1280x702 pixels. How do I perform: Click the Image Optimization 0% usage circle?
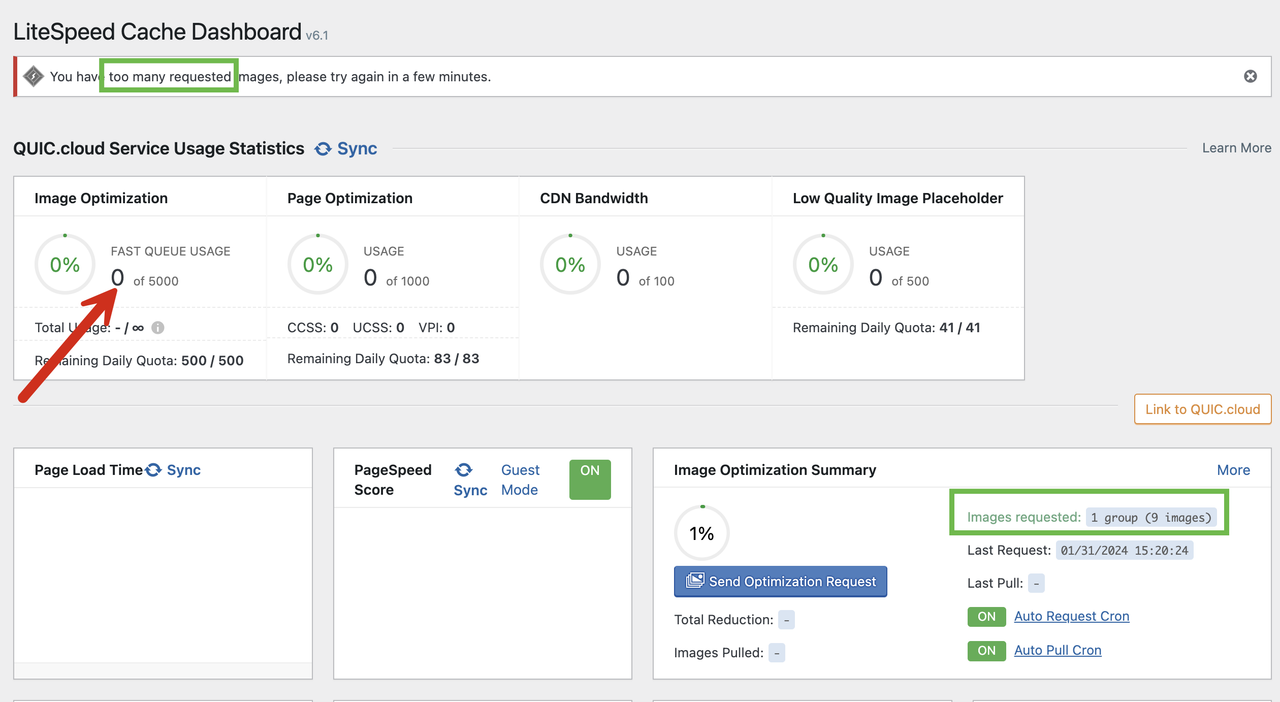(x=65, y=265)
